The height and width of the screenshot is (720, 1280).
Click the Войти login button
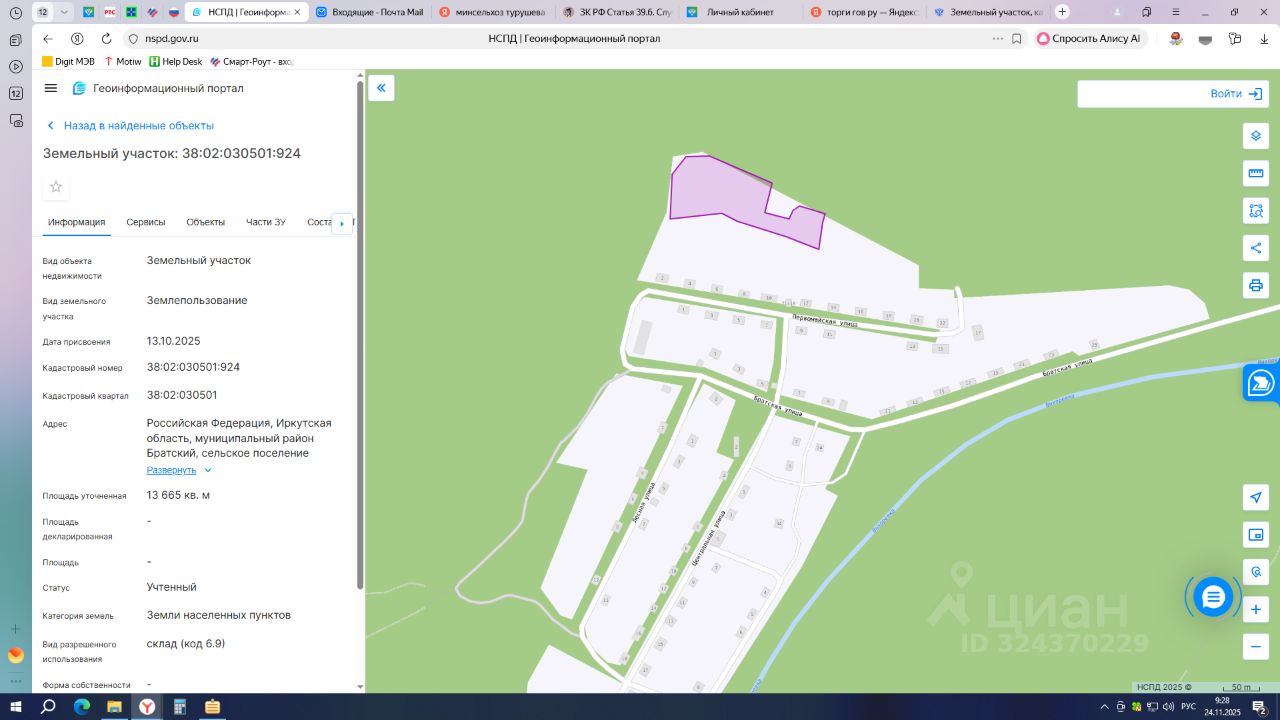click(1236, 94)
